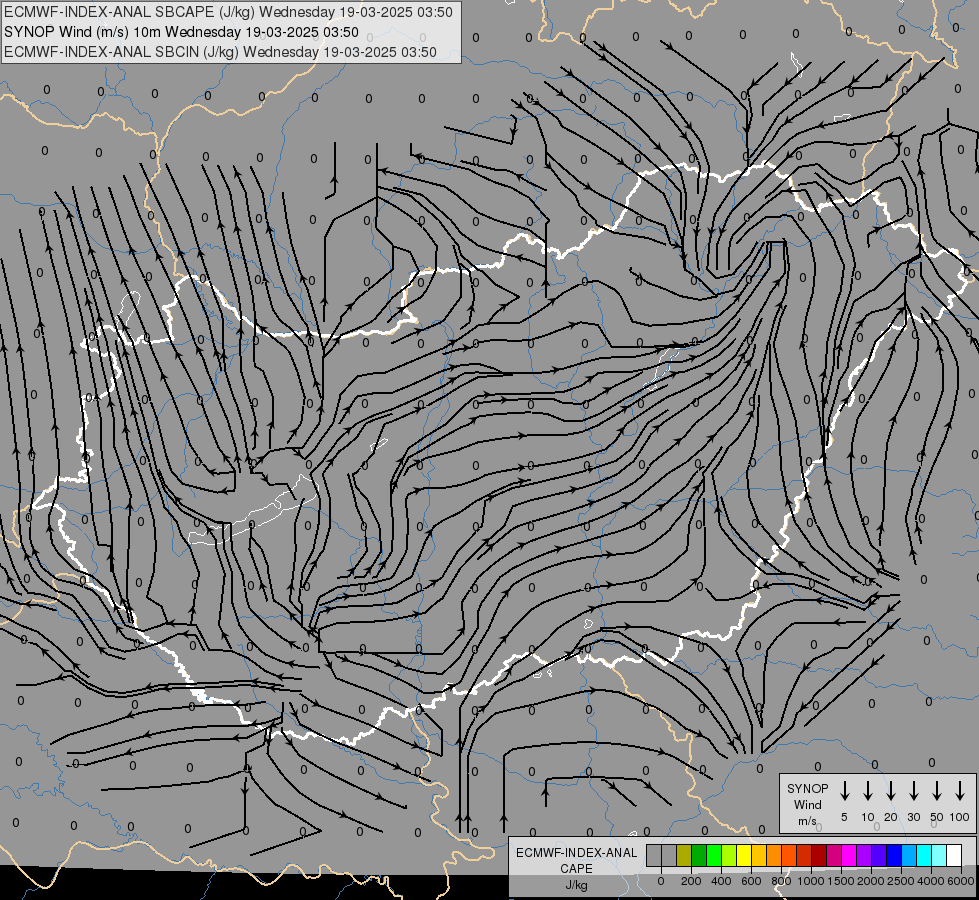Select the bright magenta CAPE swatch at 1500
This screenshot has height=900, width=979.
[849, 855]
